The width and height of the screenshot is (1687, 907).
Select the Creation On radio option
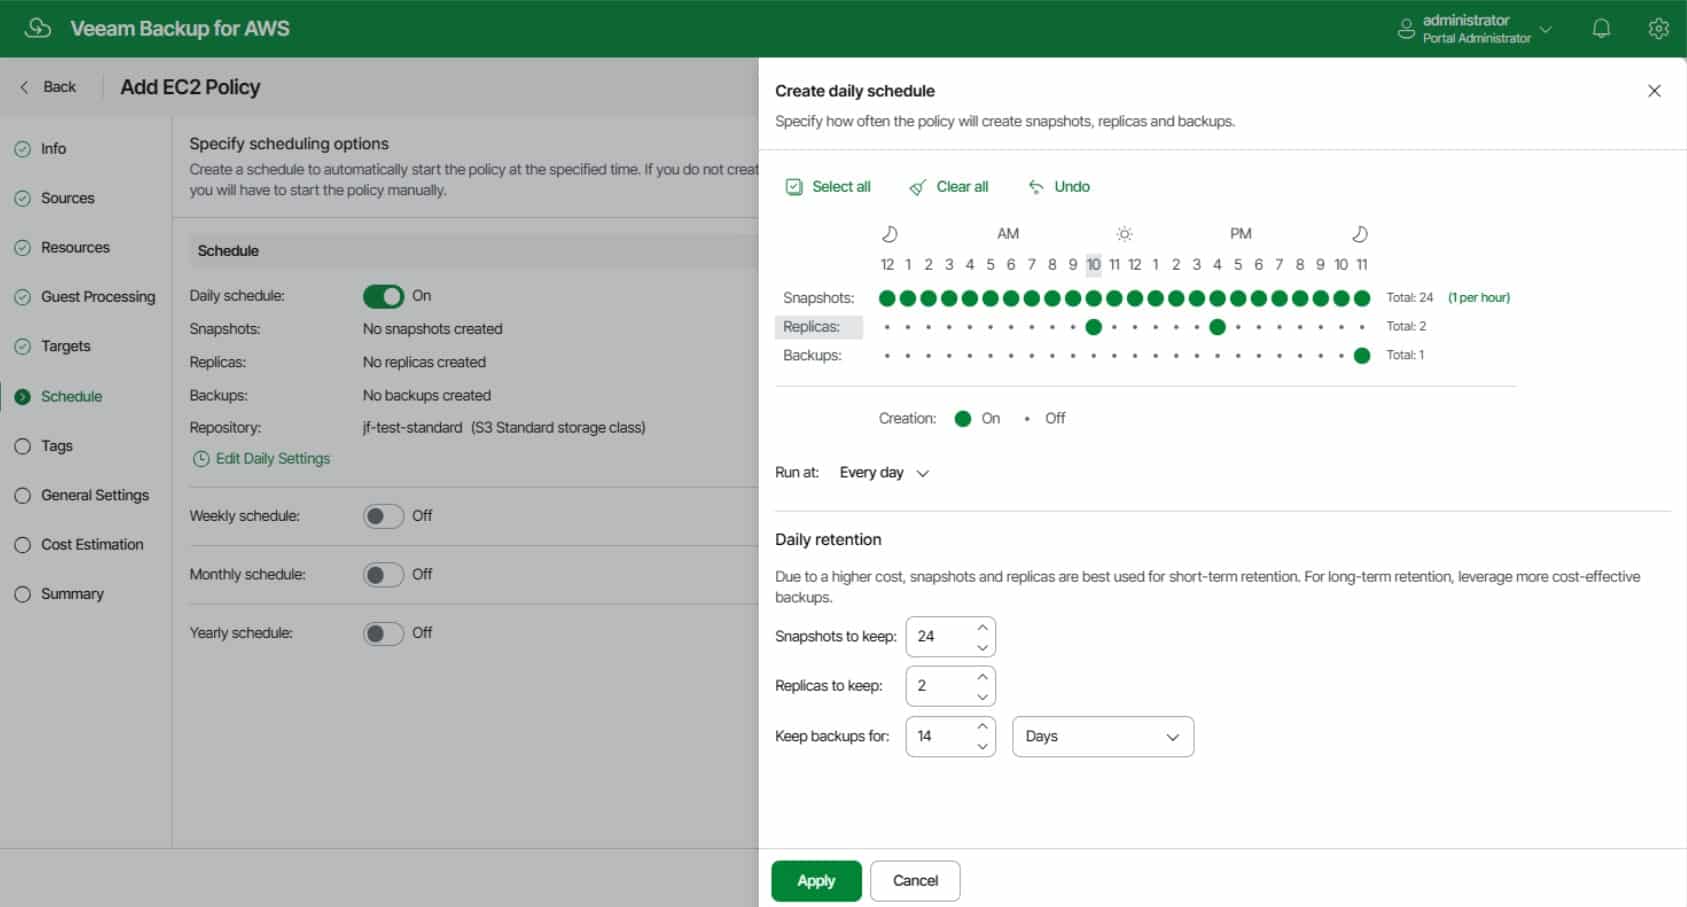[963, 419]
